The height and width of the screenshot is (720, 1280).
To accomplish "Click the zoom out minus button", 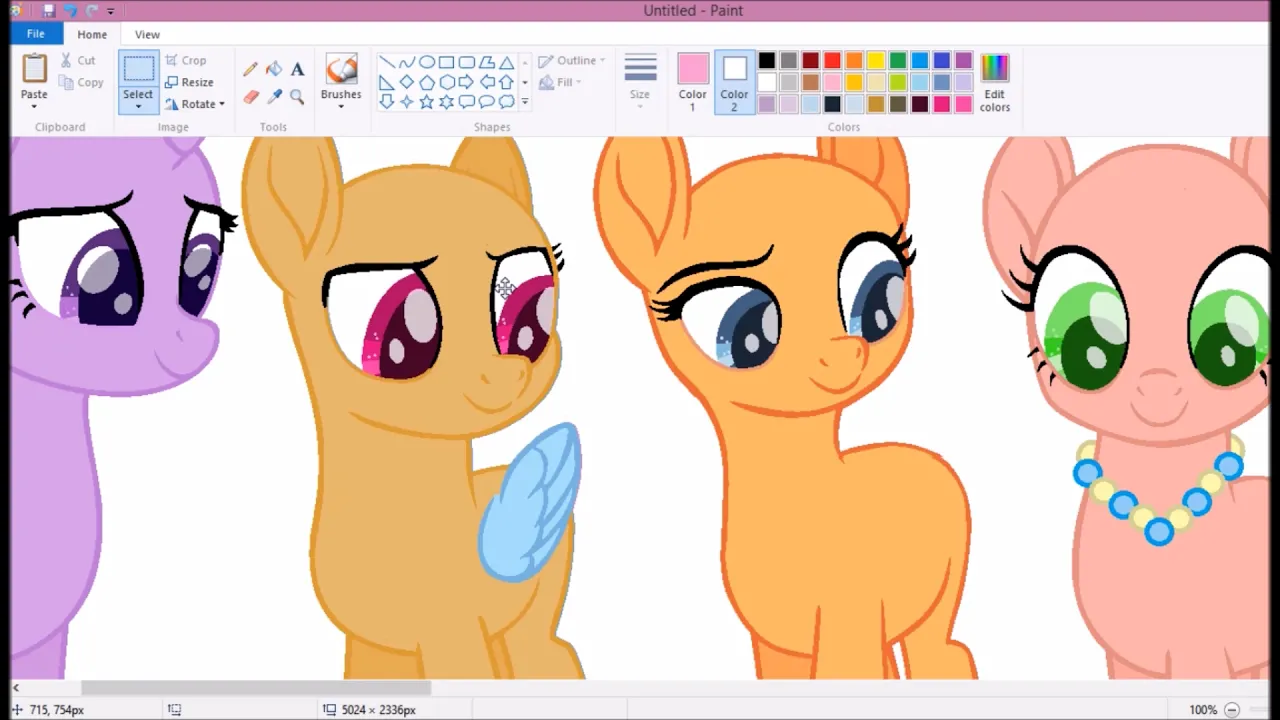I will tap(1232, 710).
